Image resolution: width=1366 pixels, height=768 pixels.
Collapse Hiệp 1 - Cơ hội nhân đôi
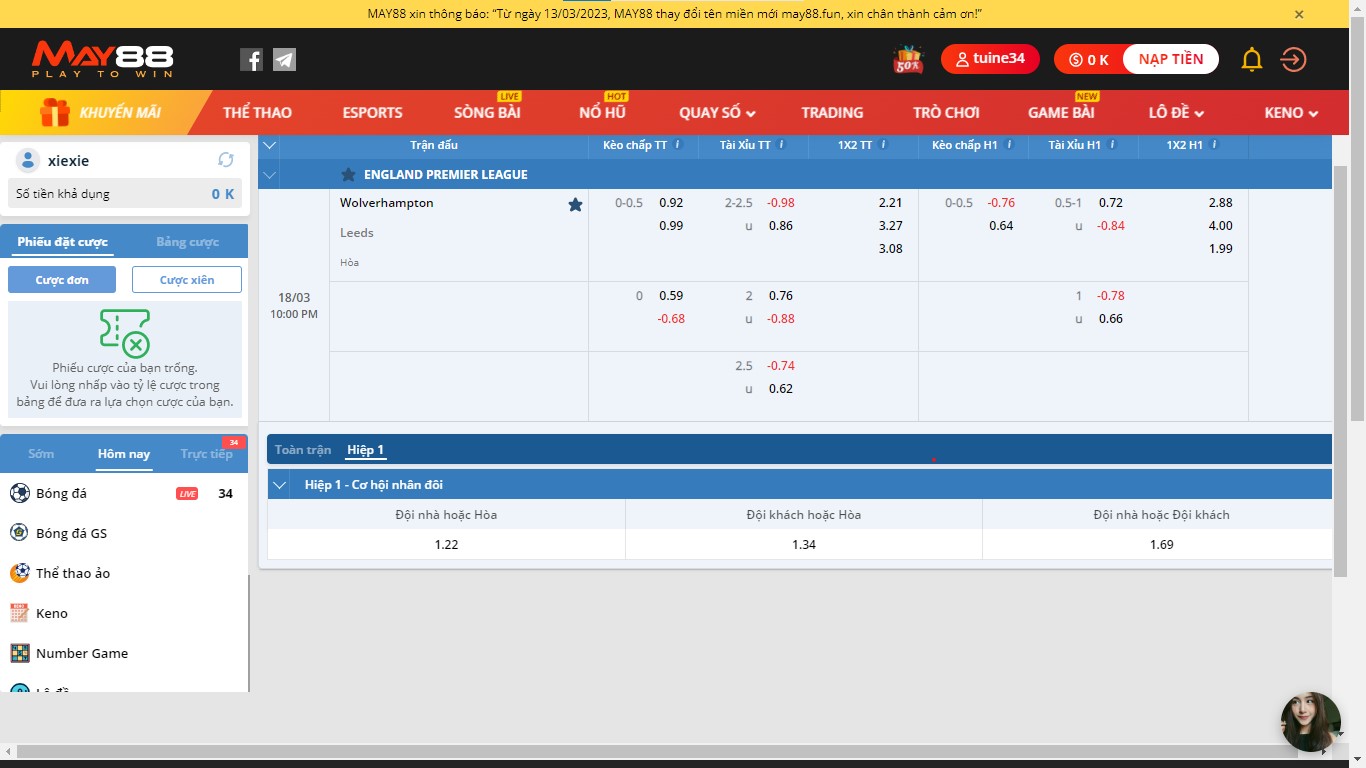point(278,485)
